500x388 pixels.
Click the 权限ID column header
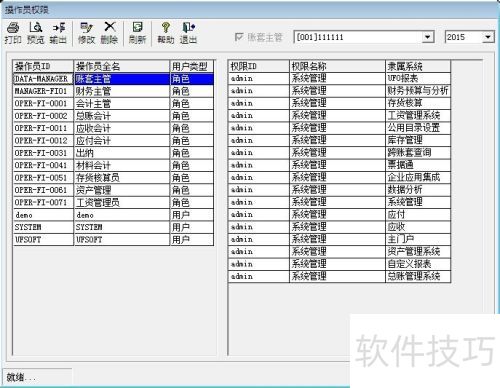[x=259, y=66]
